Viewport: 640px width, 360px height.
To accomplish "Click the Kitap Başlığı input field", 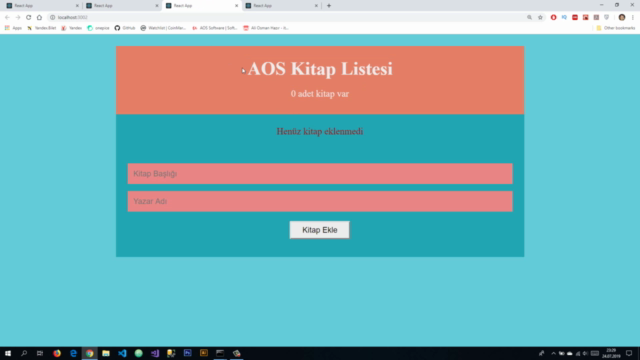I will click(x=320, y=173).
